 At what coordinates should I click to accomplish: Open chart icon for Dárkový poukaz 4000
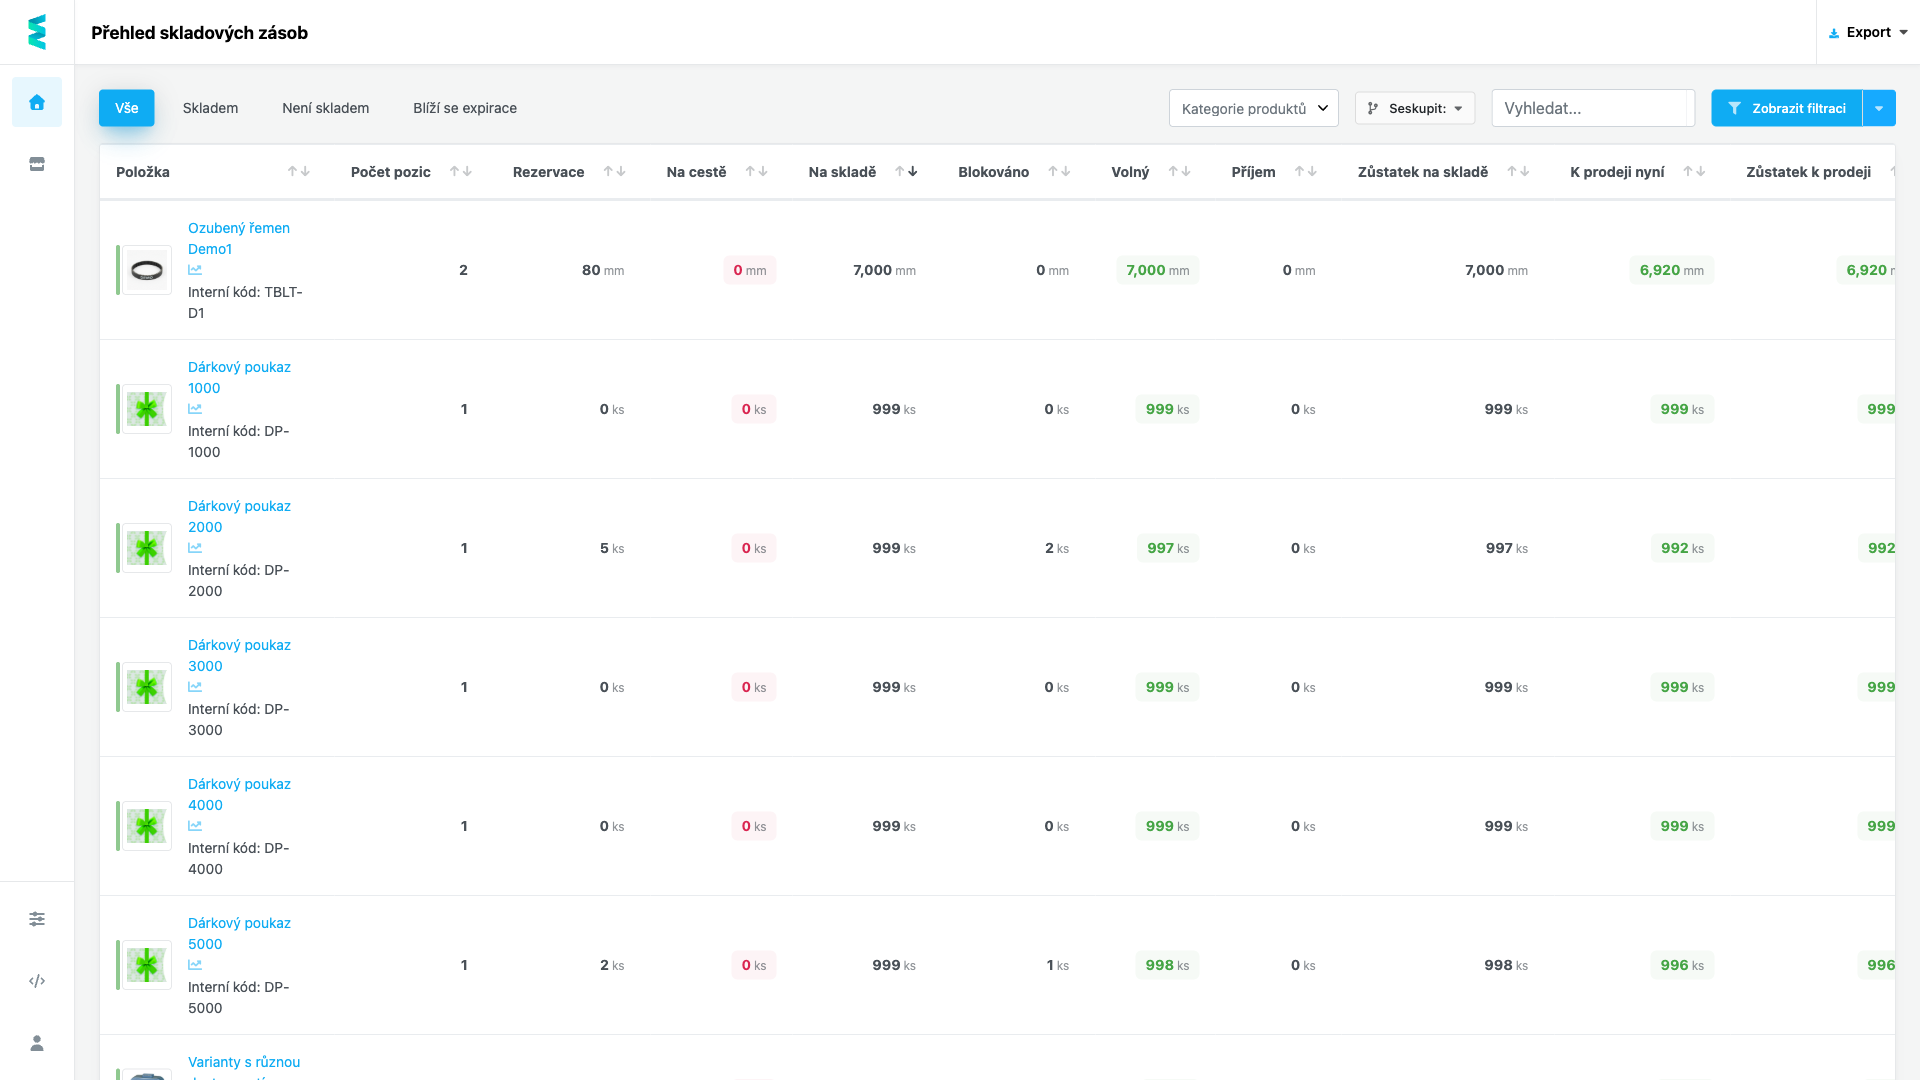point(195,826)
